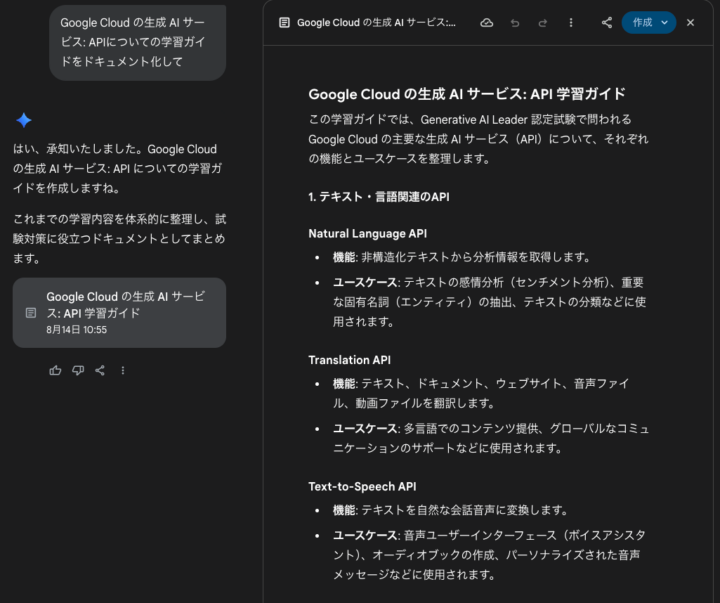Click the intro paragraph mentioning Generative AI Leader

point(478,139)
